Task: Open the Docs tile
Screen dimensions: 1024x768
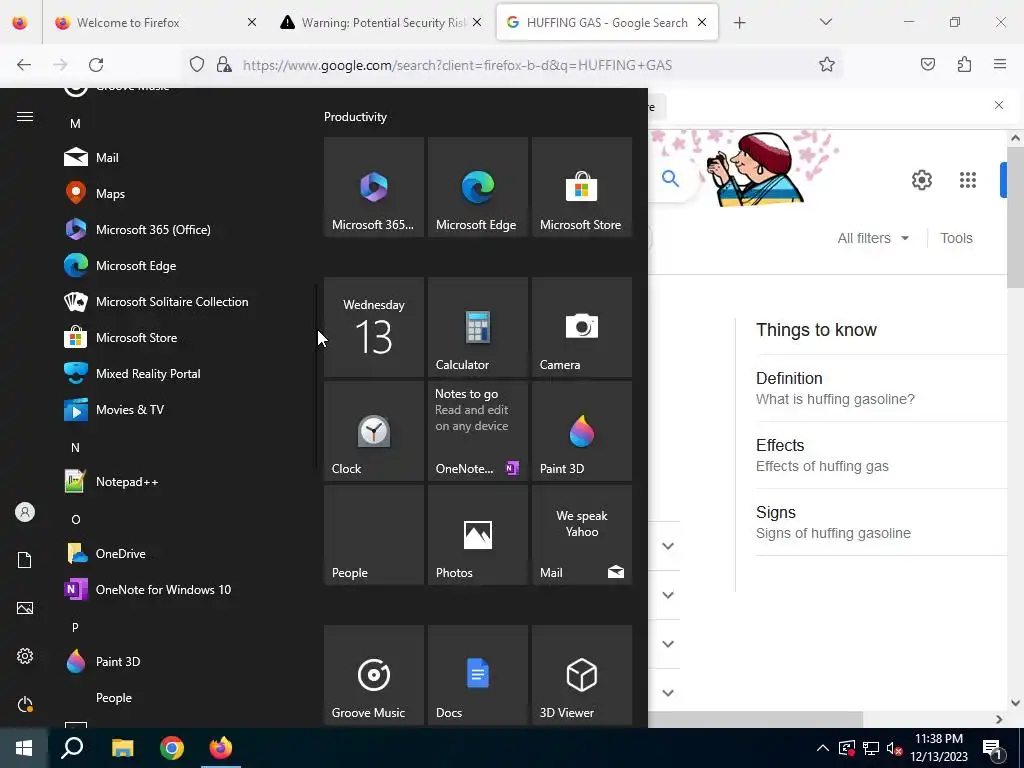Action: point(477,675)
